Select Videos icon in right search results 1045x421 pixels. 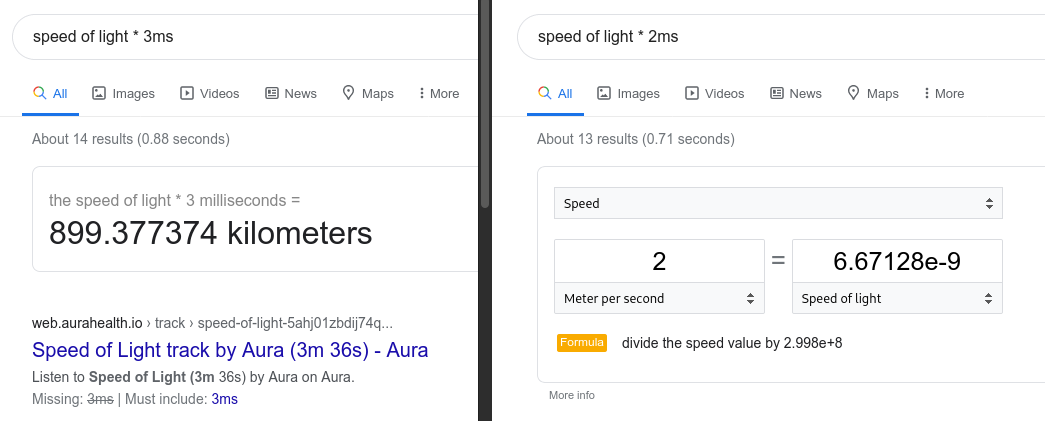coord(692,93)
